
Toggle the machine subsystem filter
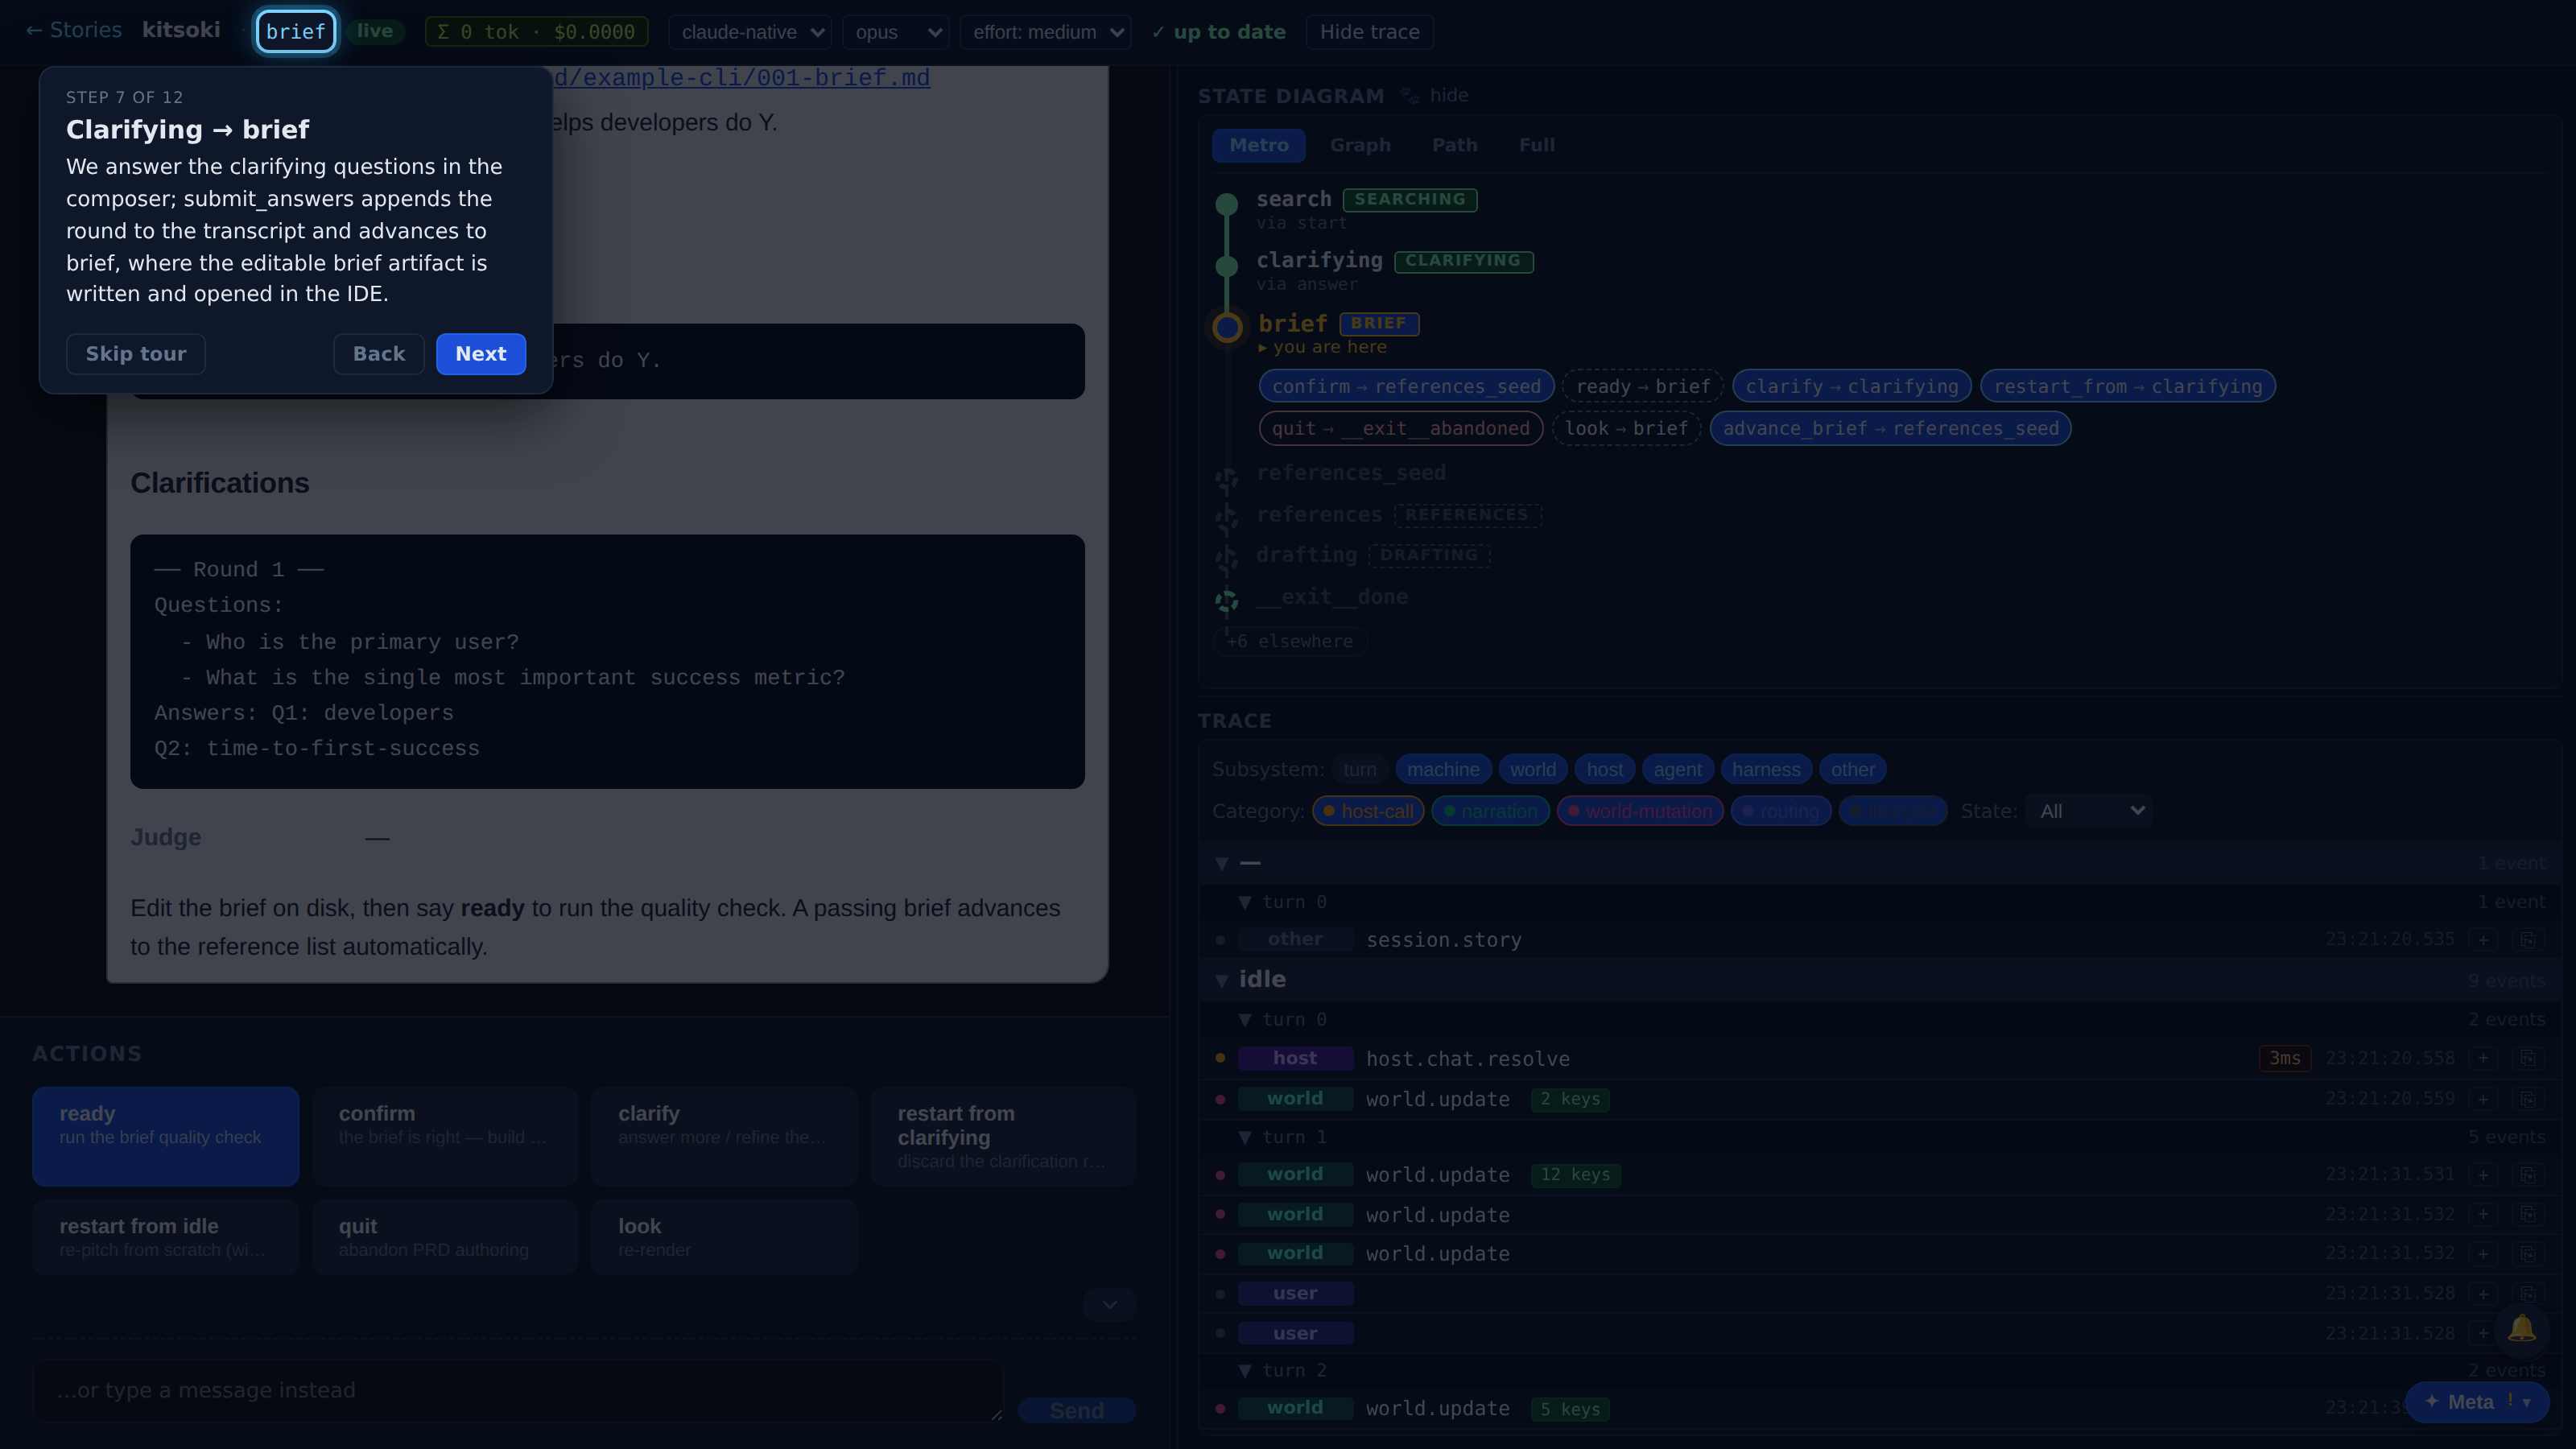[x=1443, y=769]
